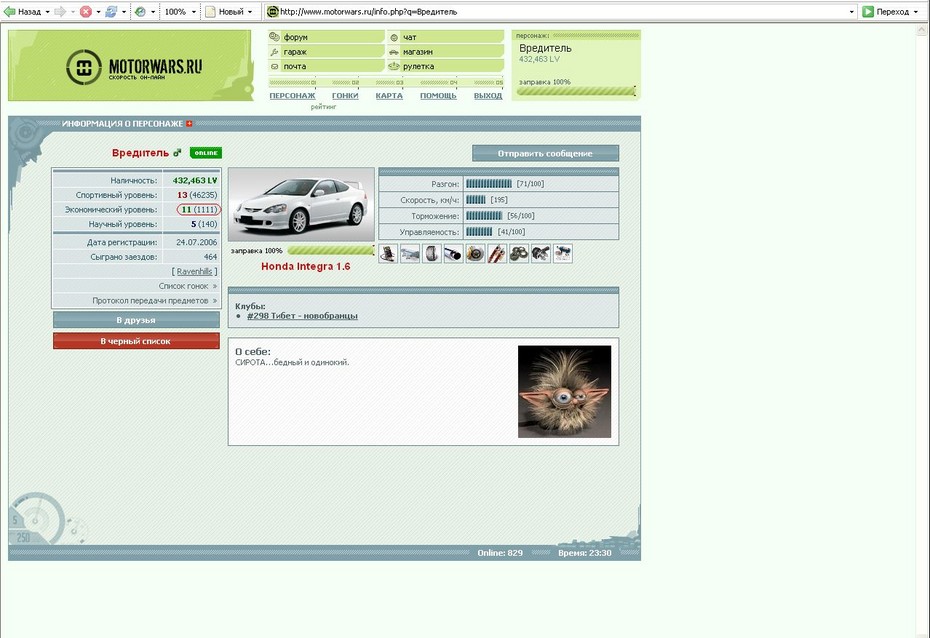Click the refresh page icon
The image size is (930, 638).
click(x=111, y=11)
